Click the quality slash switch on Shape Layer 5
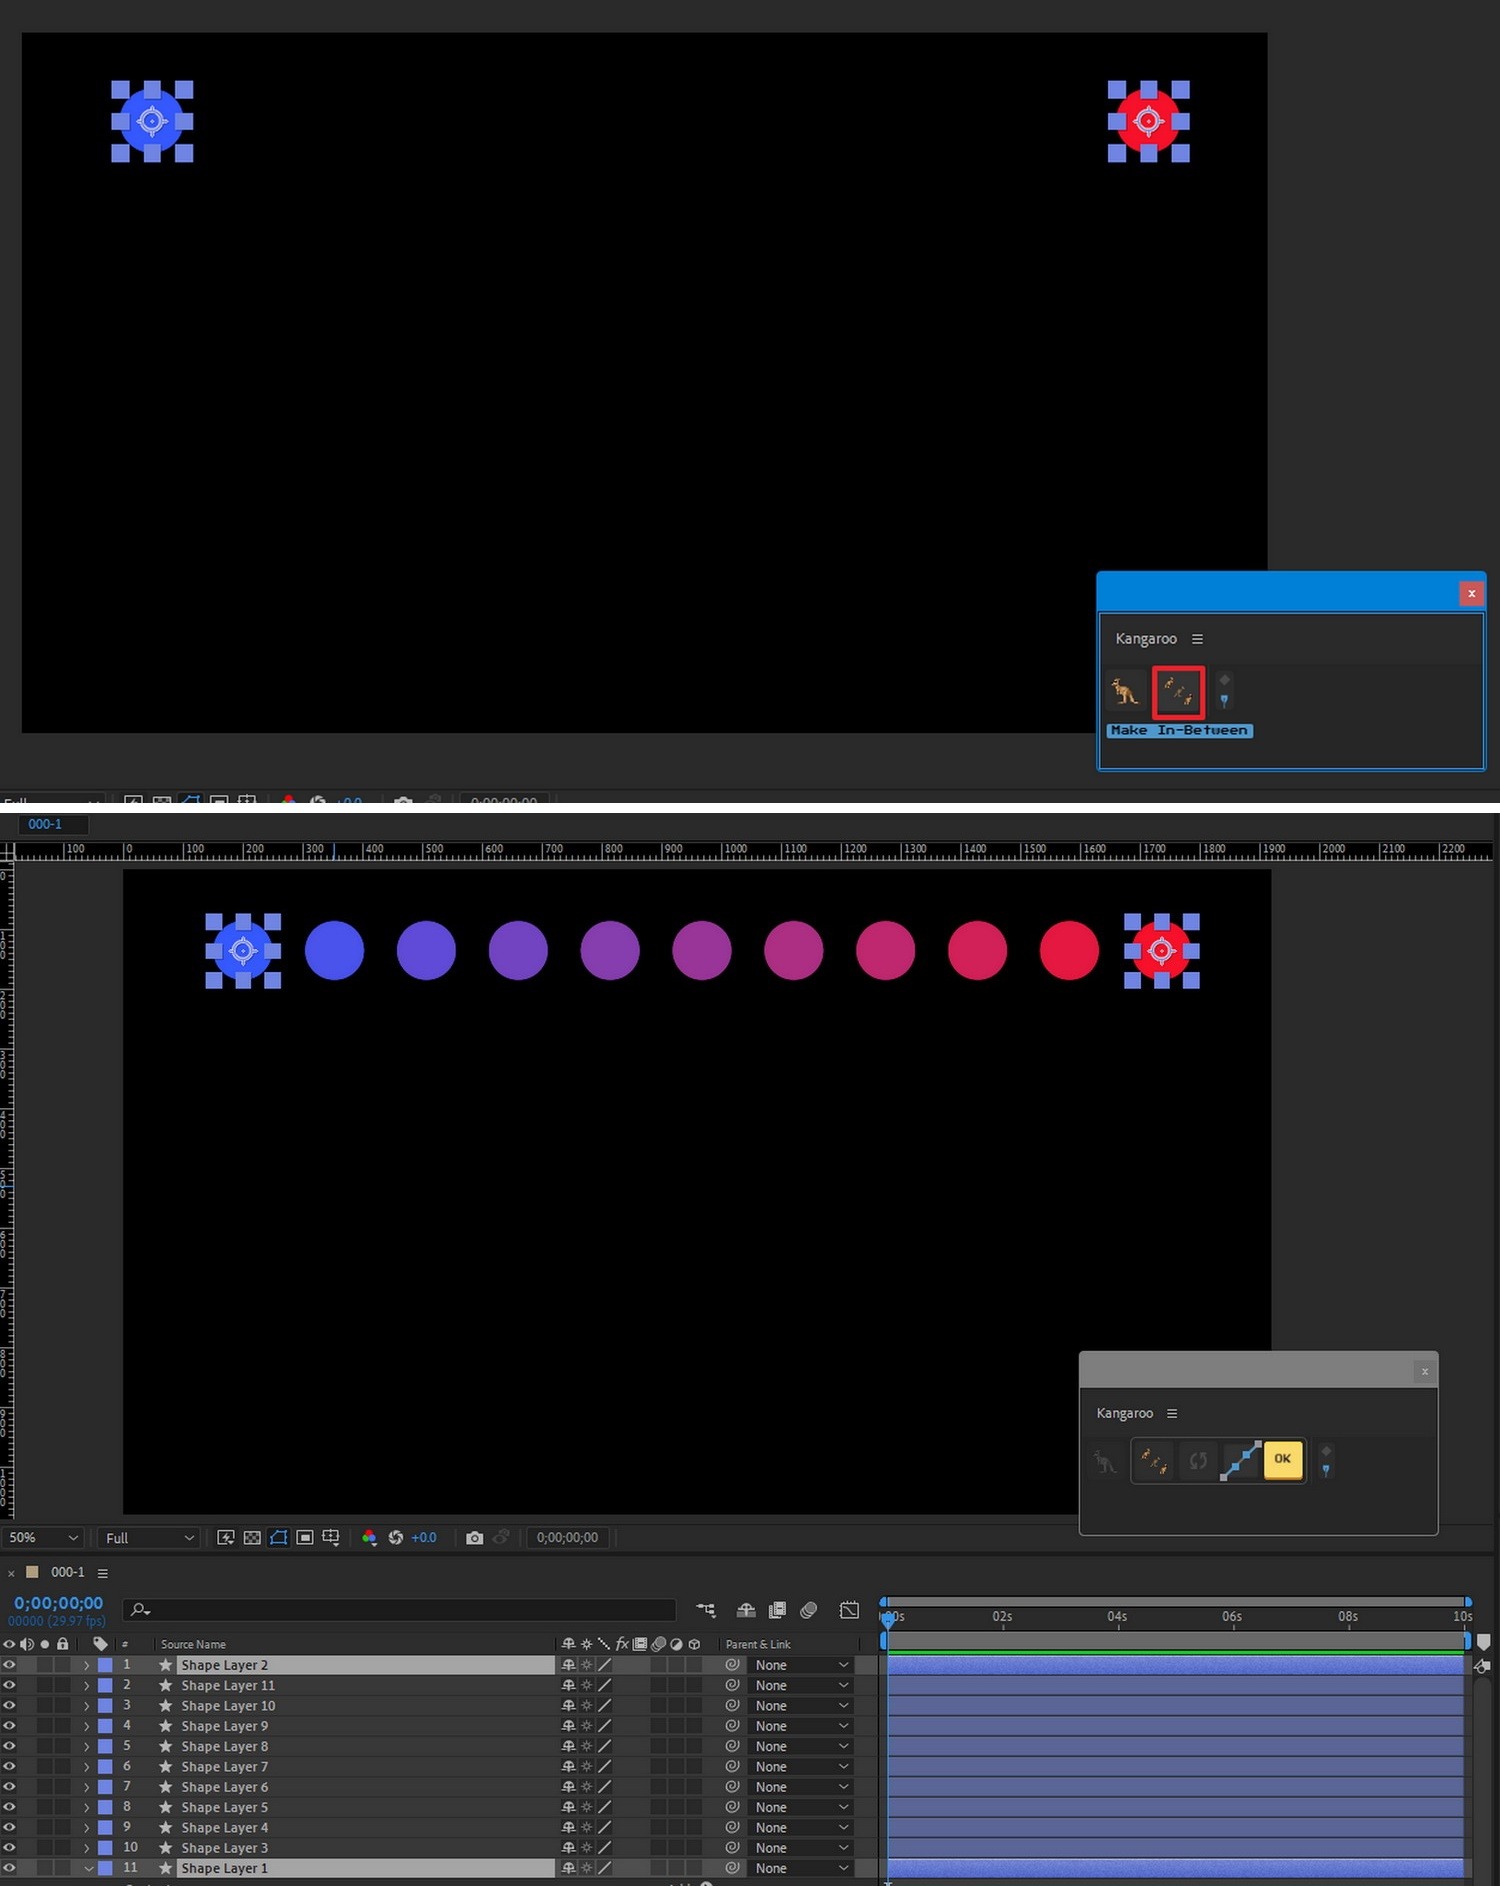 coord(604,1807)
